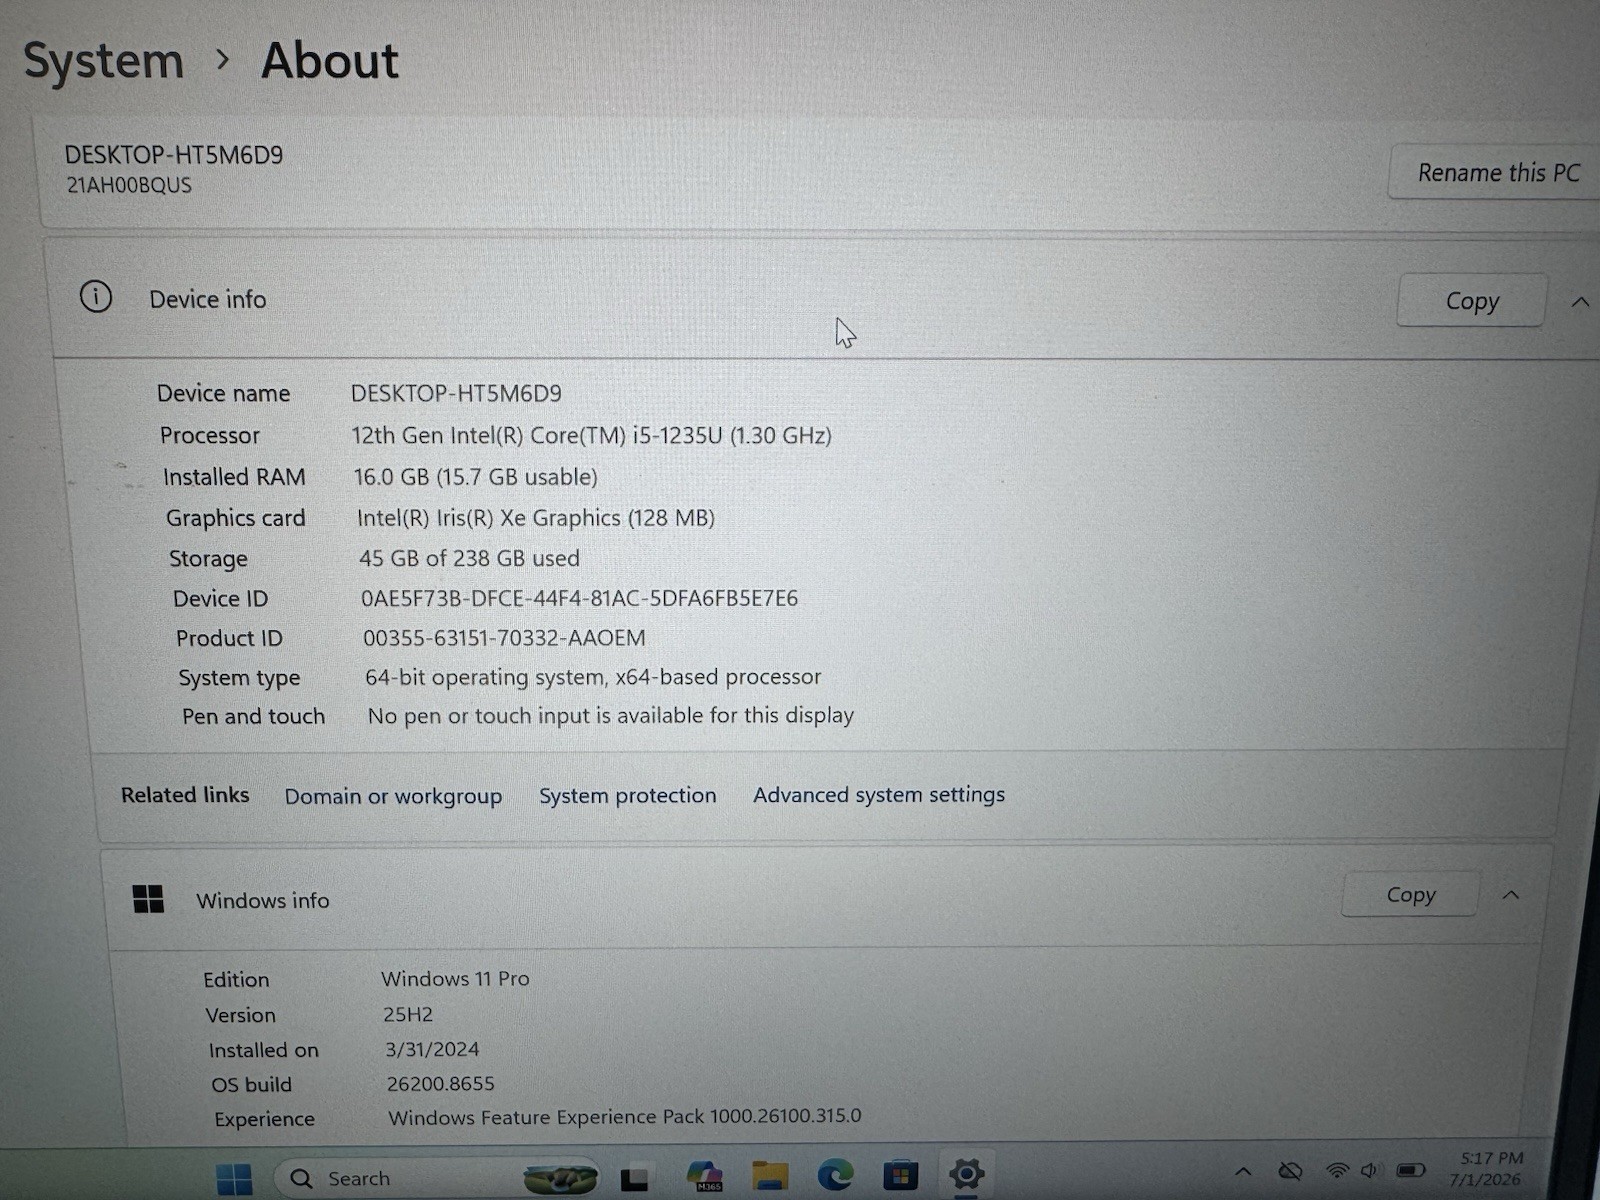
Task: Collapse the Device info section
Action: tap(1580, 302)
